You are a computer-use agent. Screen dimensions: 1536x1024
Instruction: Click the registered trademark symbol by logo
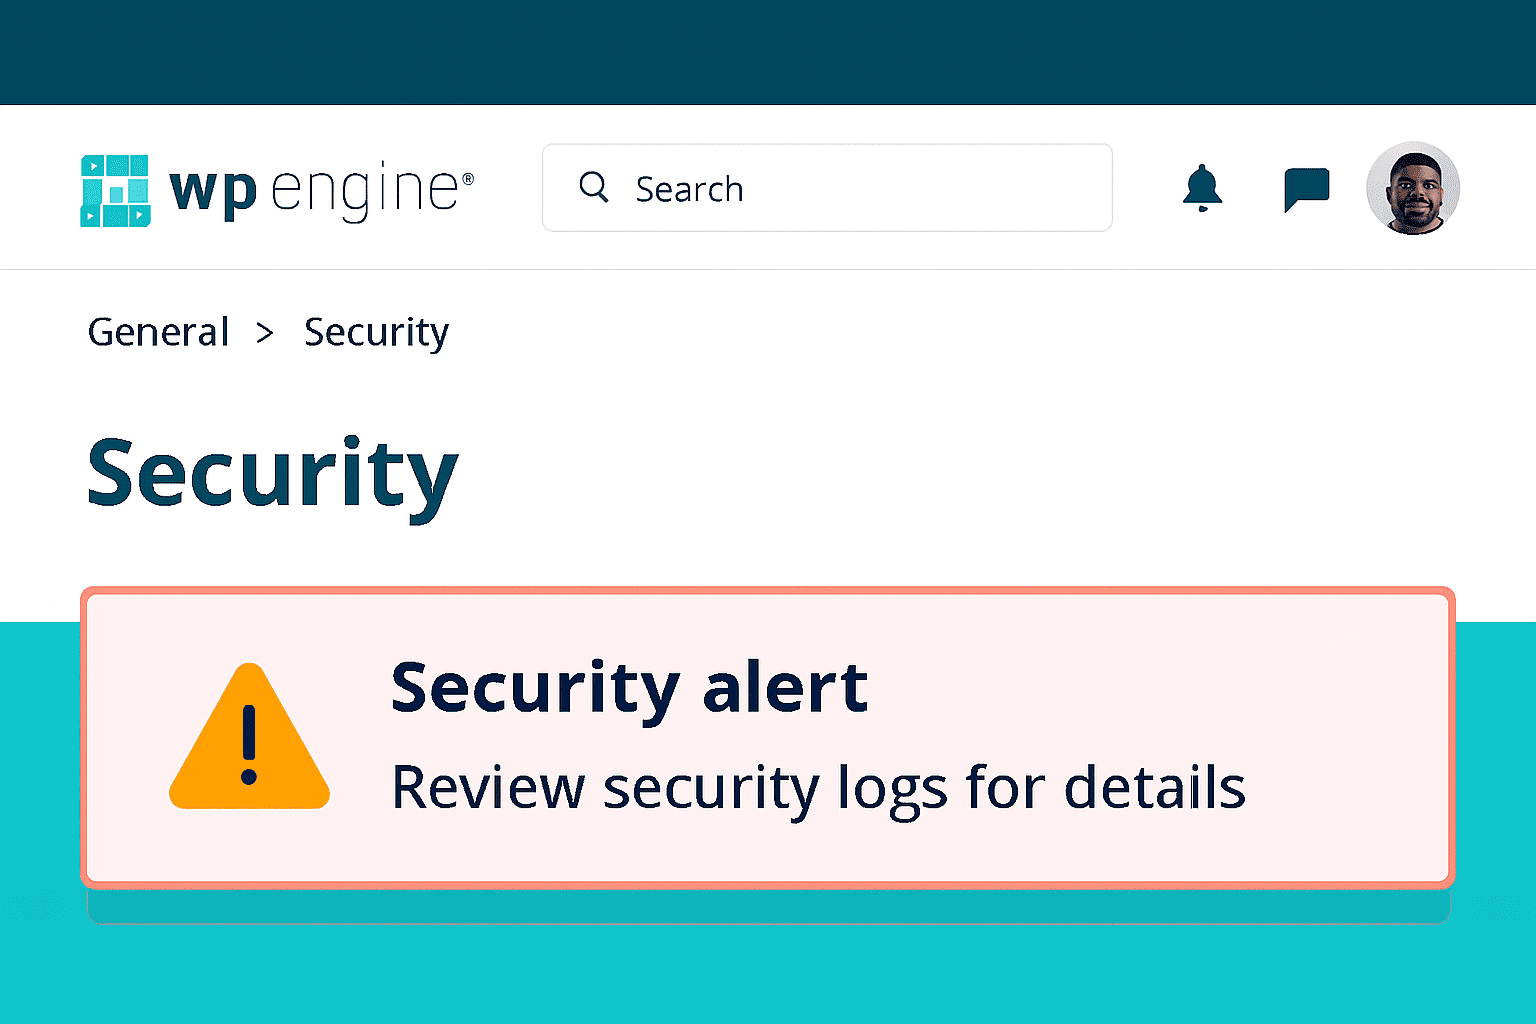click(467, 179)
